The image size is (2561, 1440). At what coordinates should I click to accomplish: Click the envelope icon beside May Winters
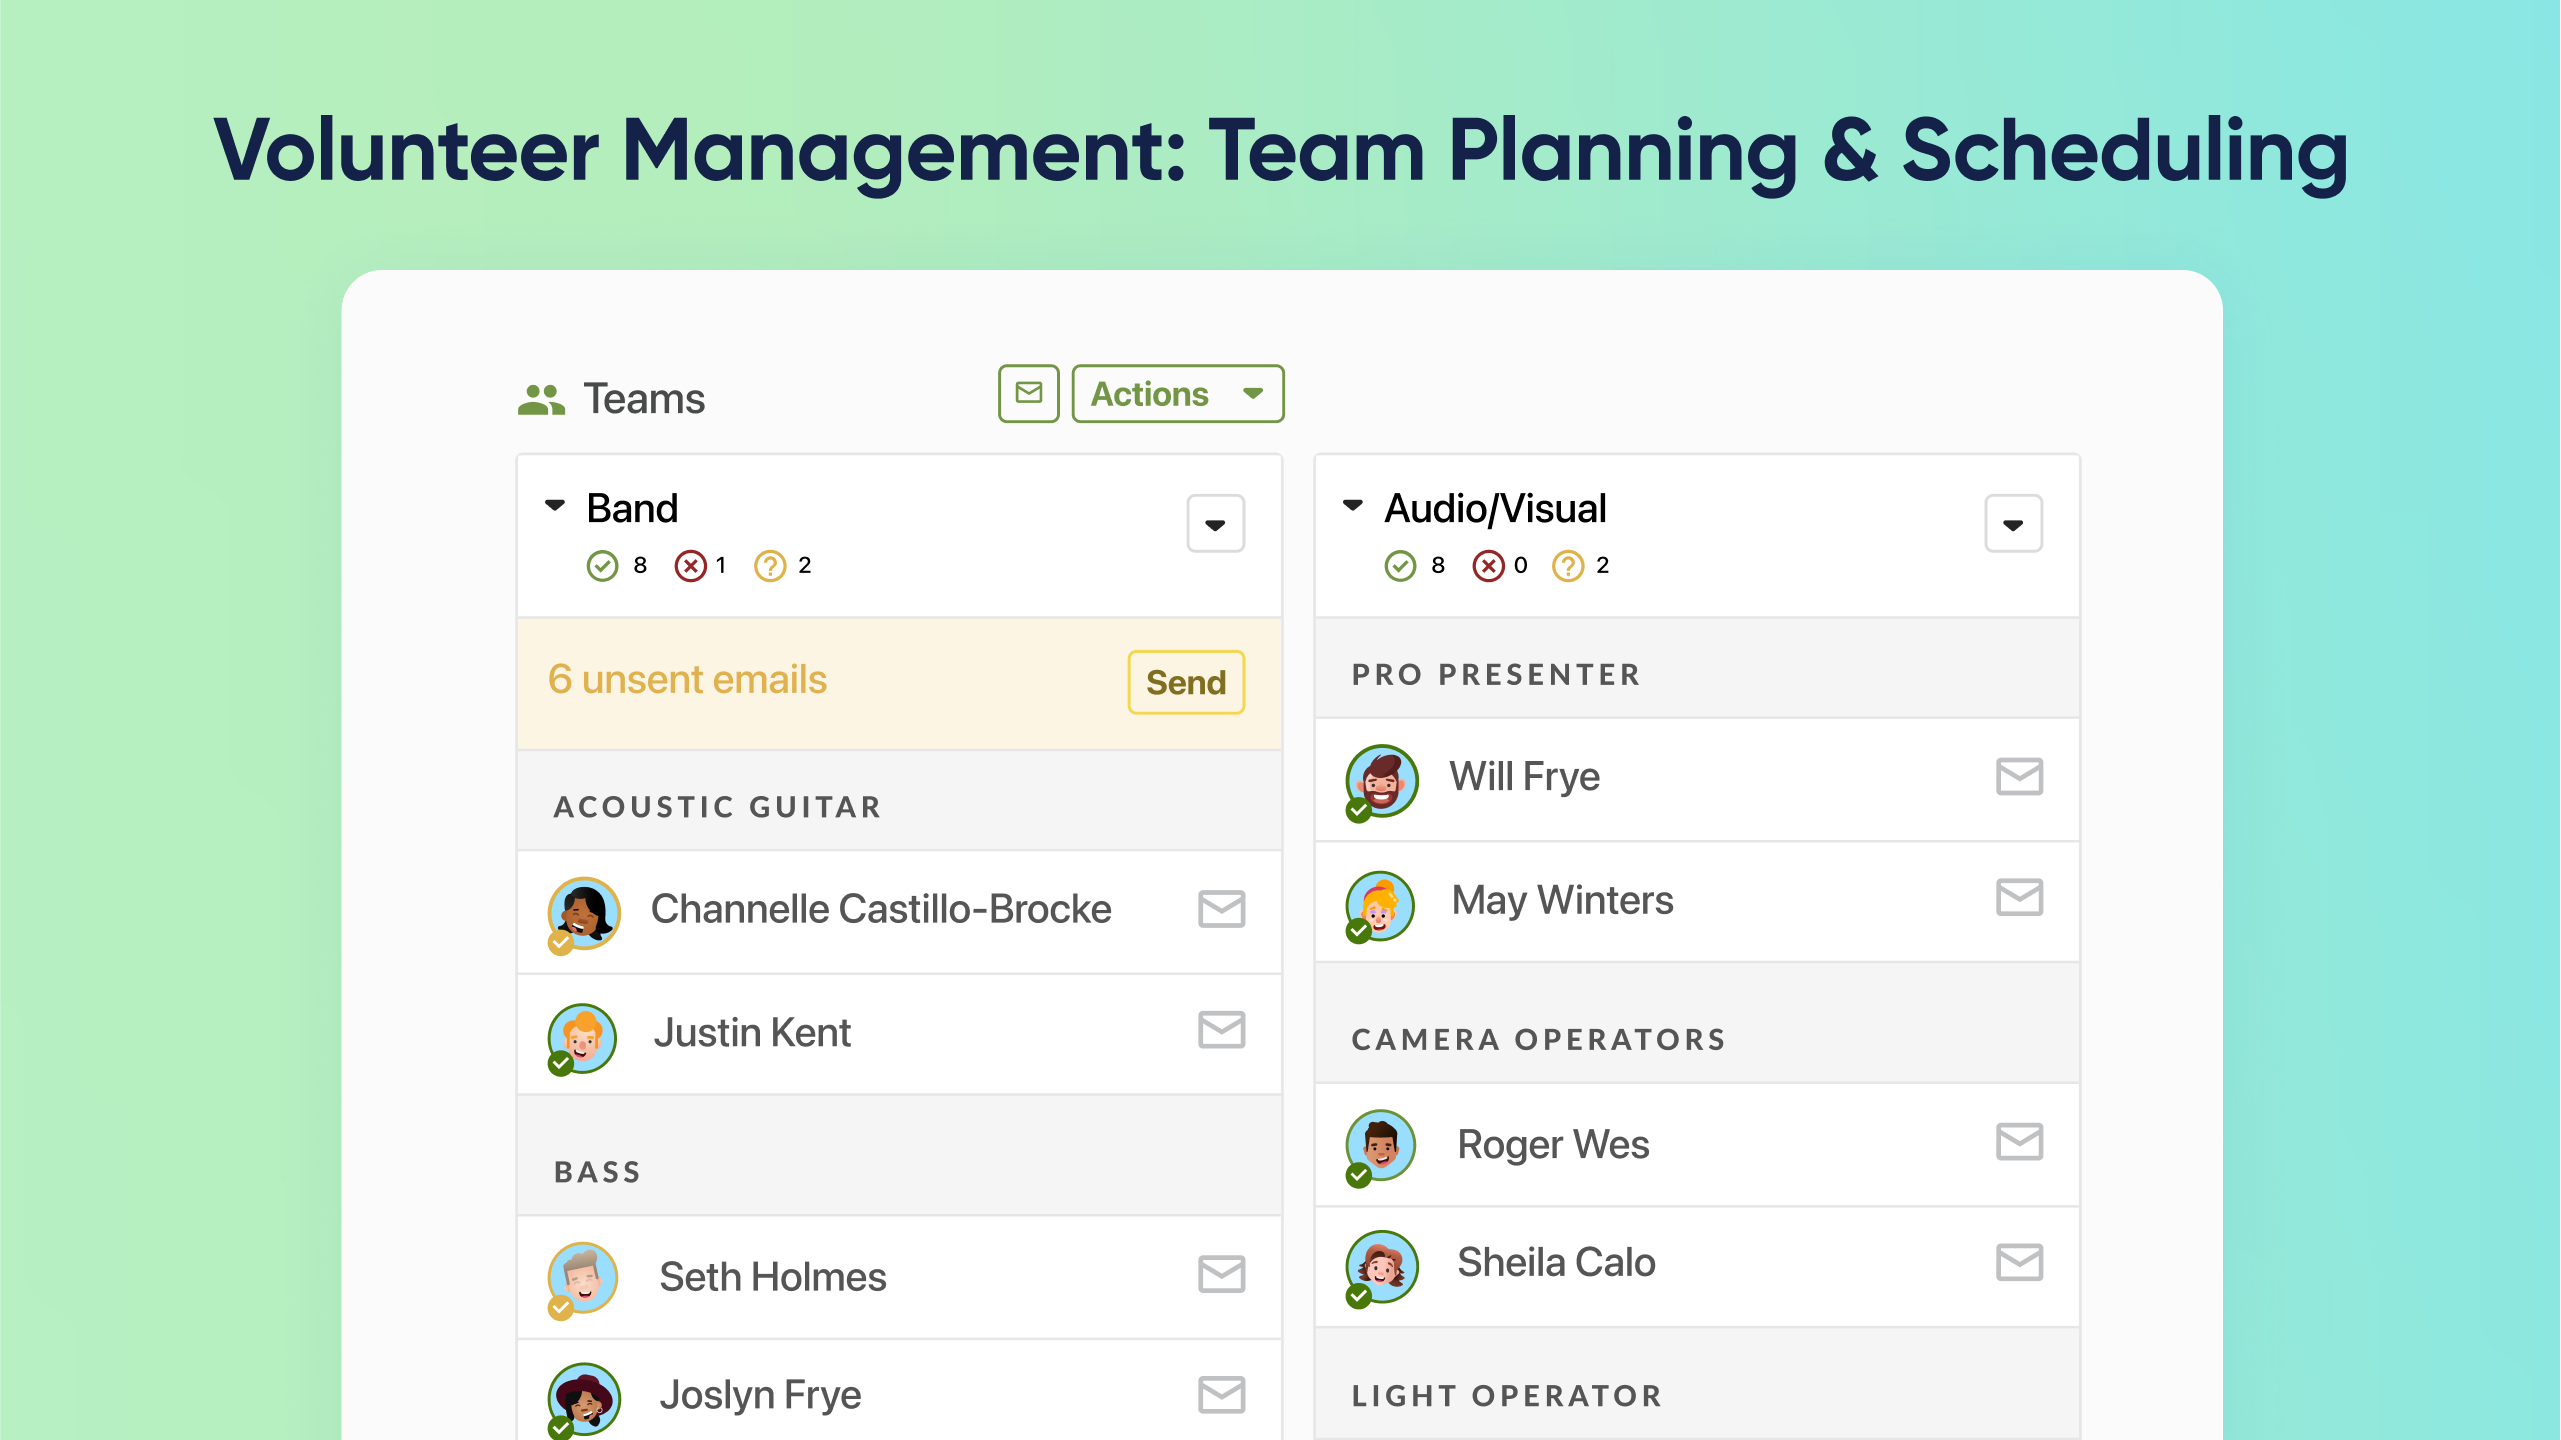point(2019,899)
